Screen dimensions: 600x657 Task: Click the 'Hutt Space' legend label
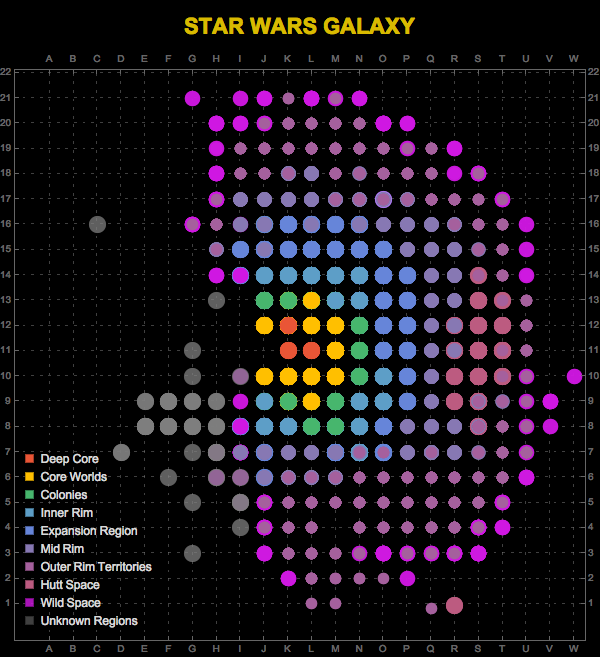(70, 585)
